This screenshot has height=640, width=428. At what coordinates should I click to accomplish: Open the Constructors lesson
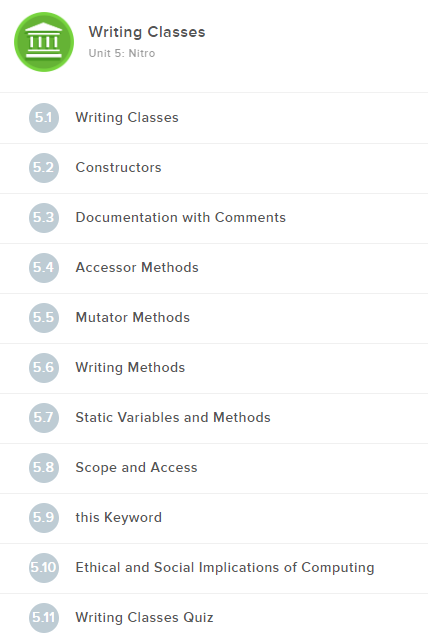pyautogui.click(x=214, y=168)
